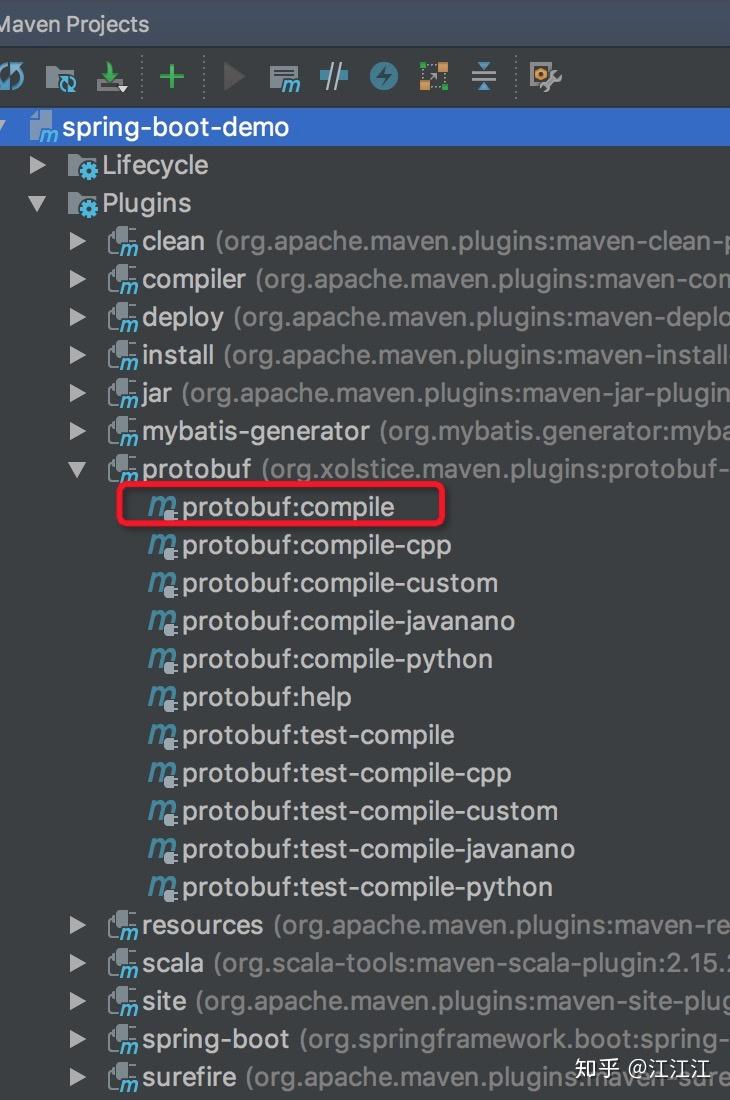Select the protobuf:test-compile-python goal
The width and height of the screenshot is (730, 1100).
click(x=366, y=887)
